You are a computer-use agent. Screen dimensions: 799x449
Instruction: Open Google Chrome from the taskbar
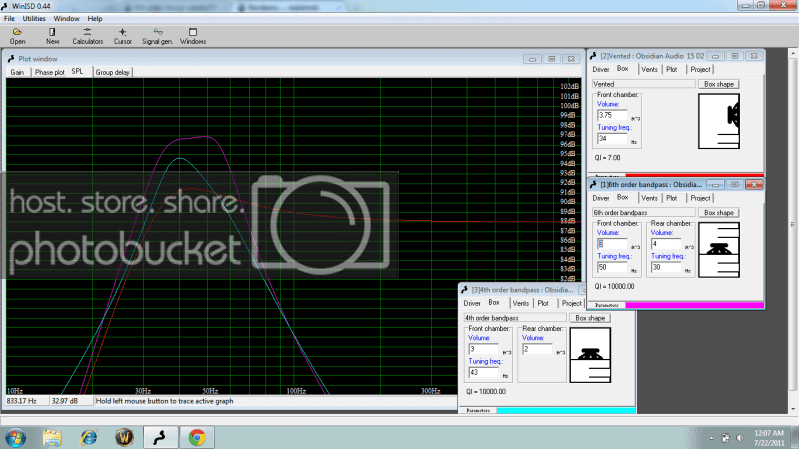pyautogui.click(x=197, y=438)
